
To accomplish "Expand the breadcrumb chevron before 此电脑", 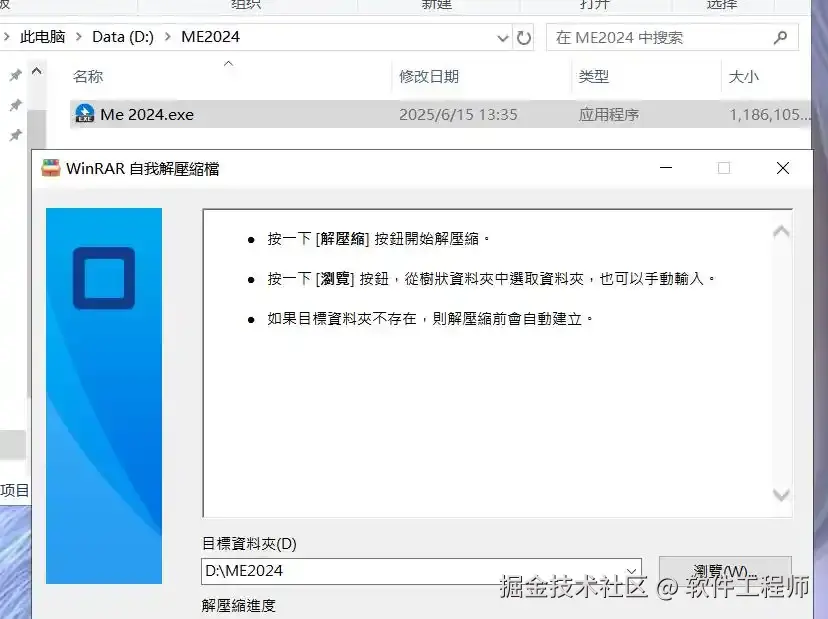I will [x=6, y=37].
